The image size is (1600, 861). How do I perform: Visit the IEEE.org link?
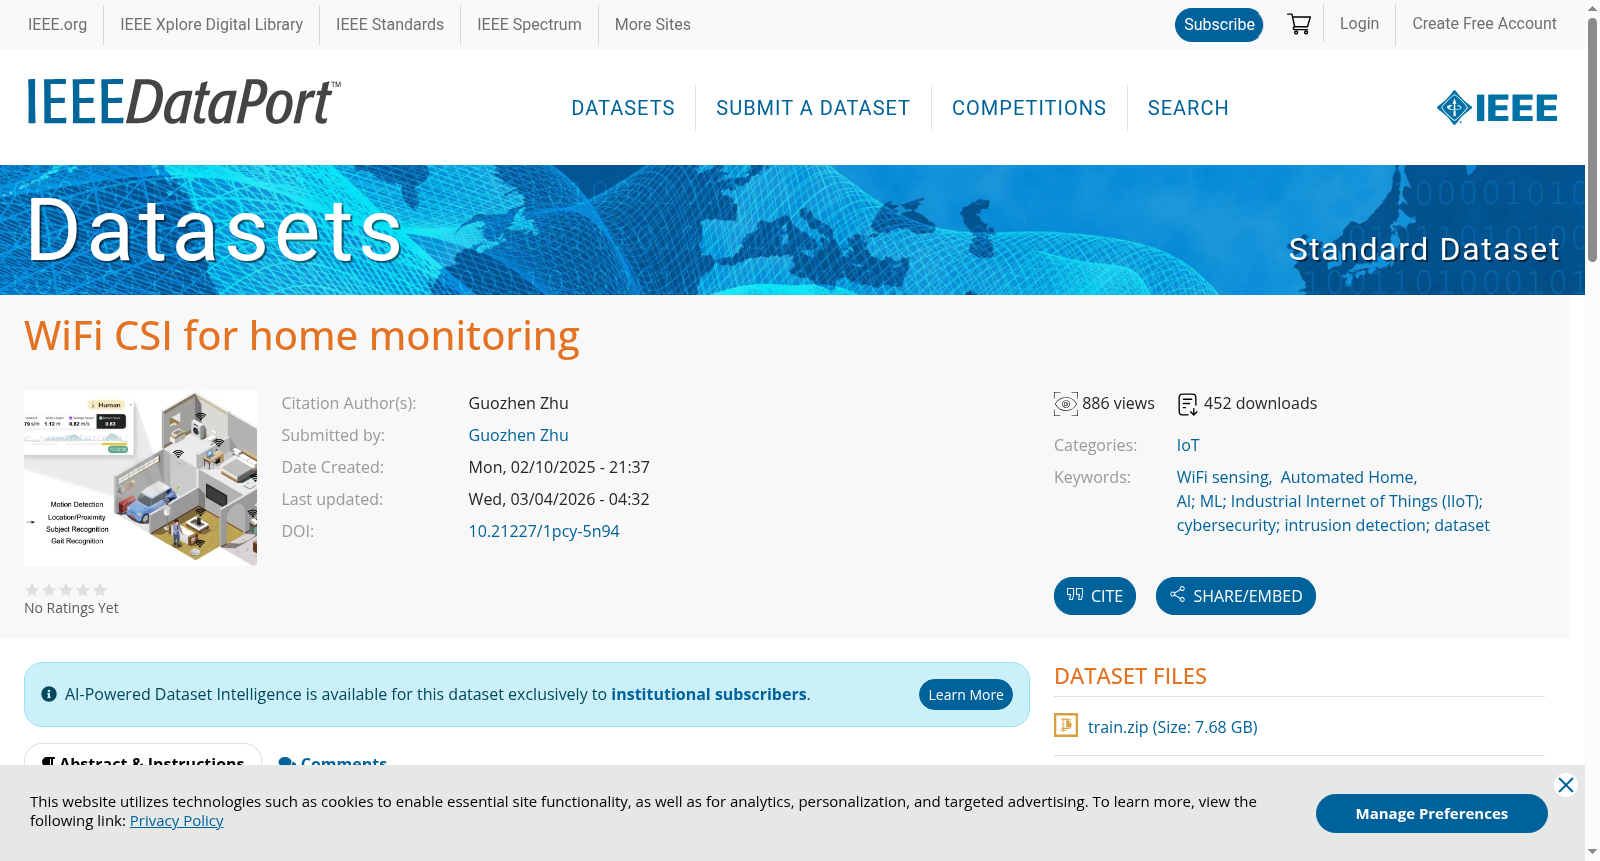pos(57,25)
